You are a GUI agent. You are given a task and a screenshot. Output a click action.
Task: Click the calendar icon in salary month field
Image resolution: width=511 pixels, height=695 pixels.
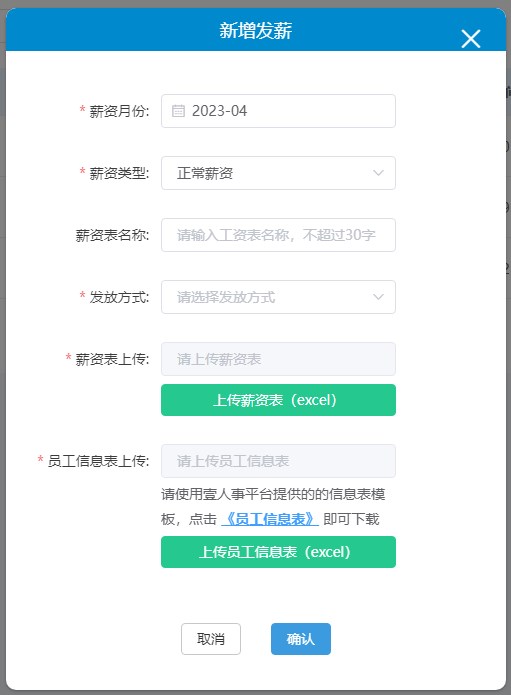pos(178,111)
